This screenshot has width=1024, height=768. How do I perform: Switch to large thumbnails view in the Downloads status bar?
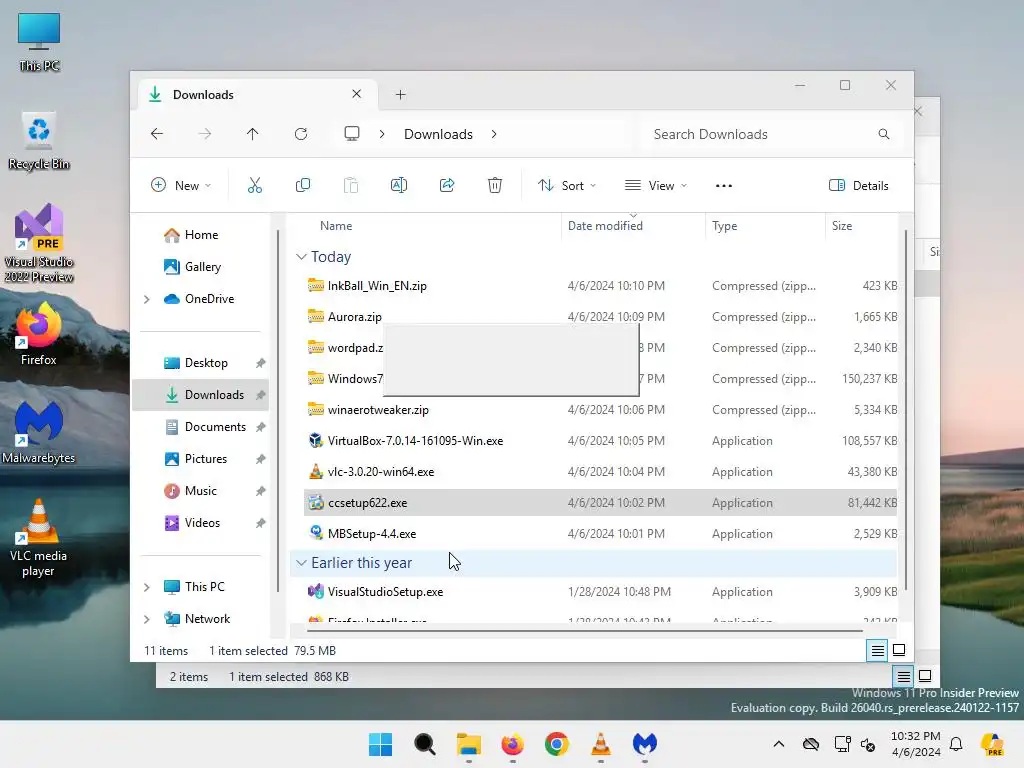[899, 650]
